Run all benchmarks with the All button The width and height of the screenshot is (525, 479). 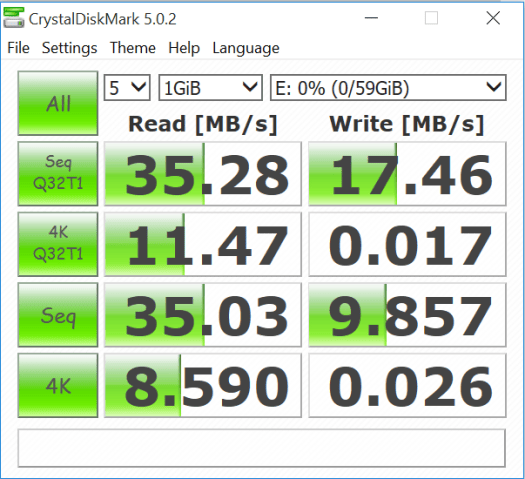58,103
